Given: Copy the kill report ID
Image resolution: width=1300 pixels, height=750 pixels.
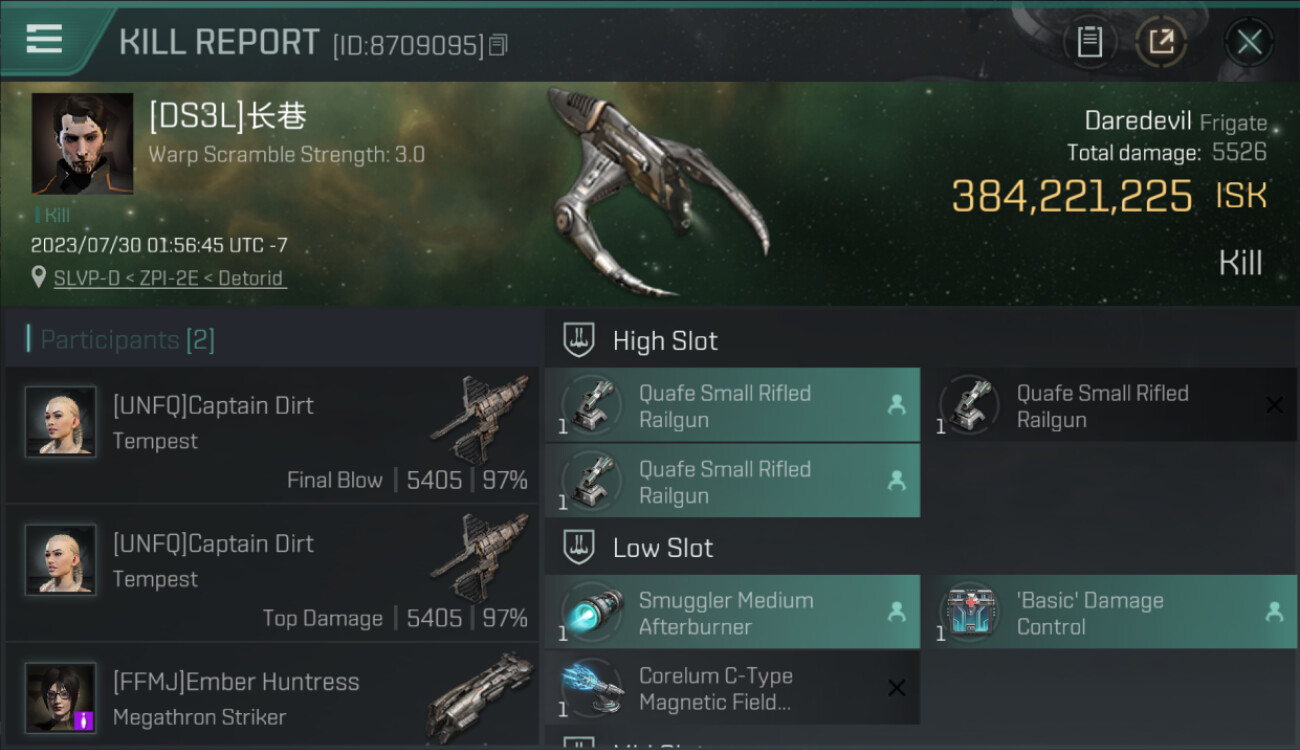Looking at the screenshot, I should (x=498, y=45).
